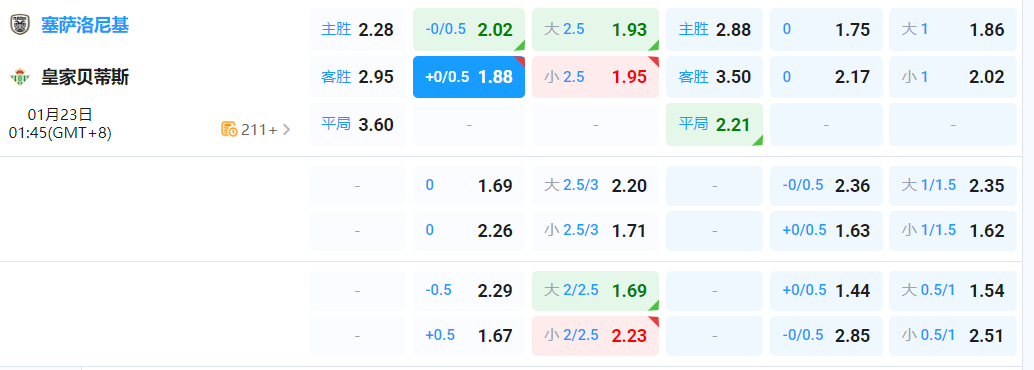
Task: Choose 小 0.5/1 at 2.51
Action: click(x=953, y=336)
